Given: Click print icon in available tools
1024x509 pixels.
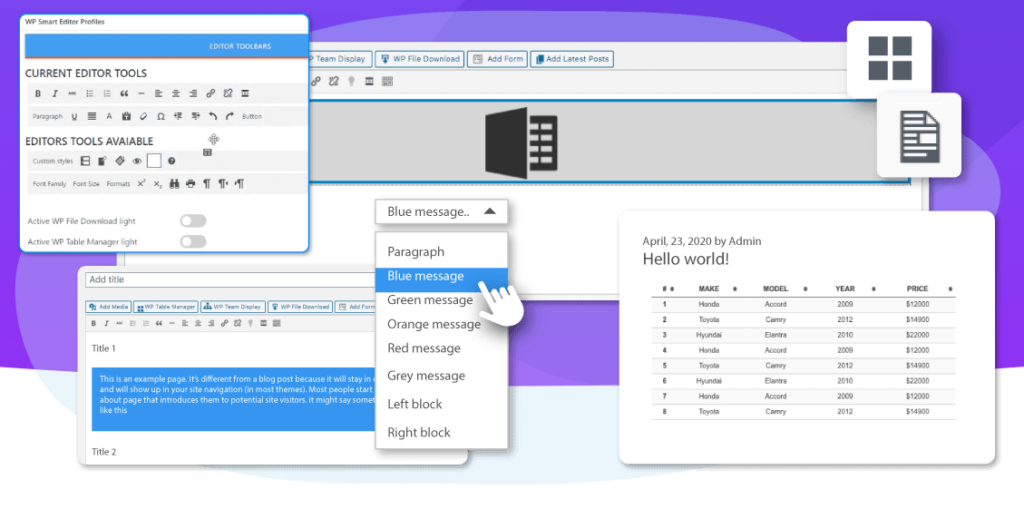Looking at the screenshot, I should click(190, 184).
